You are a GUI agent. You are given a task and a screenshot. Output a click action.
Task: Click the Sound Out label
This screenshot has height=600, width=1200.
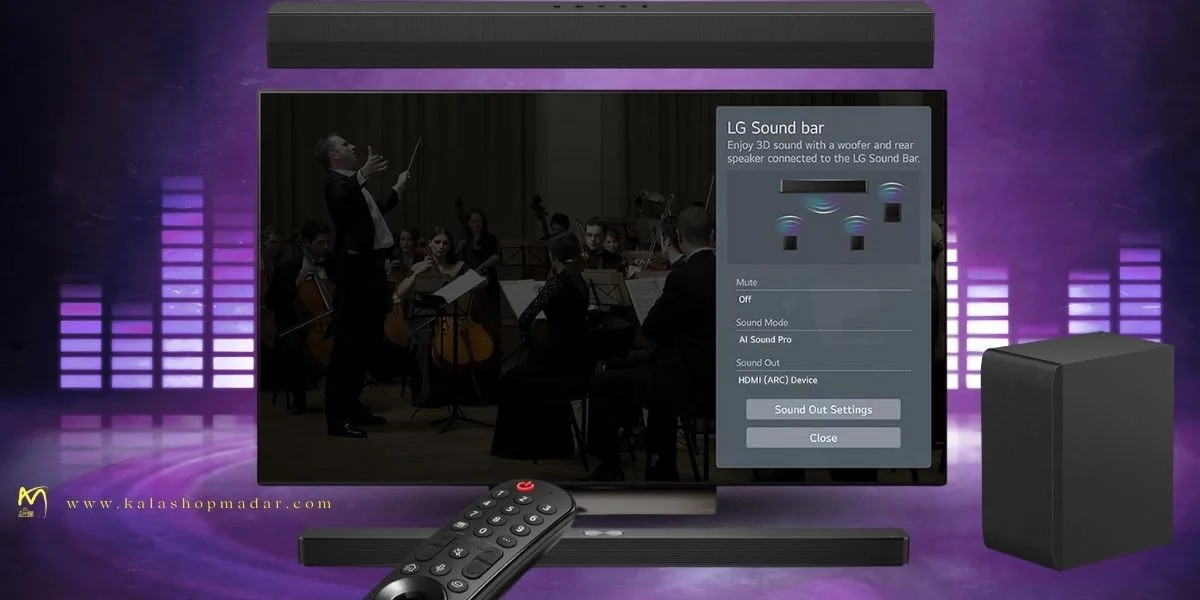click(x=758, y=363)
